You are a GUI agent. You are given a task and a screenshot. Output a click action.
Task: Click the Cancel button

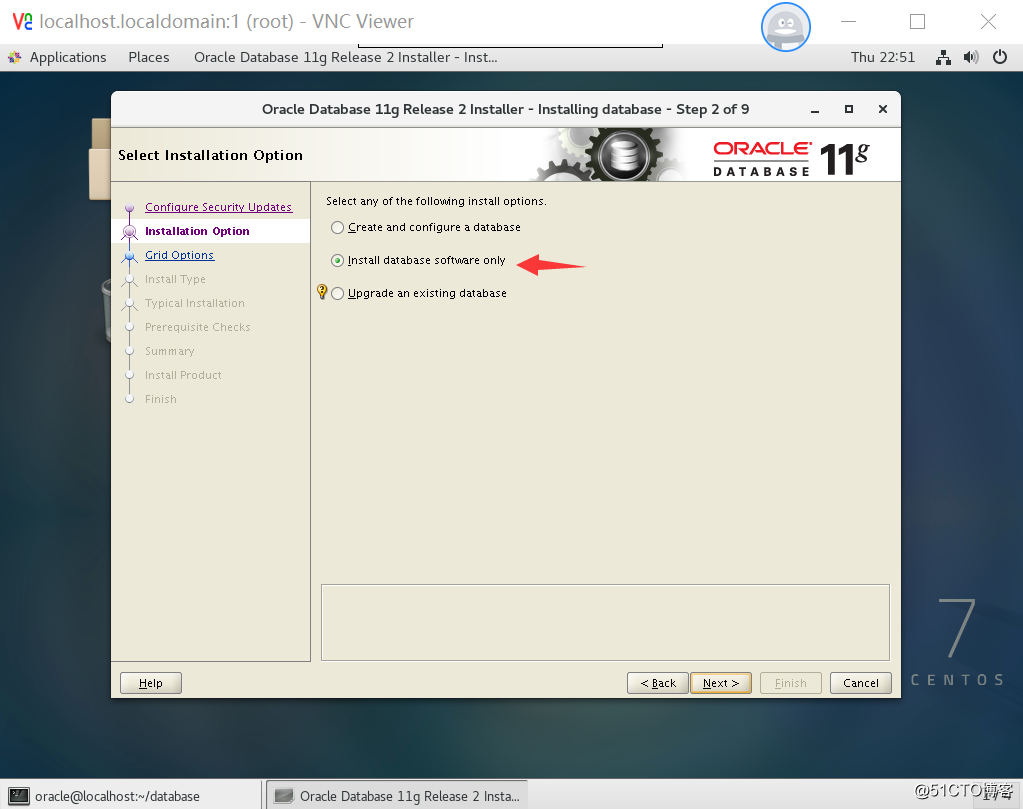(x=861, y=683)
